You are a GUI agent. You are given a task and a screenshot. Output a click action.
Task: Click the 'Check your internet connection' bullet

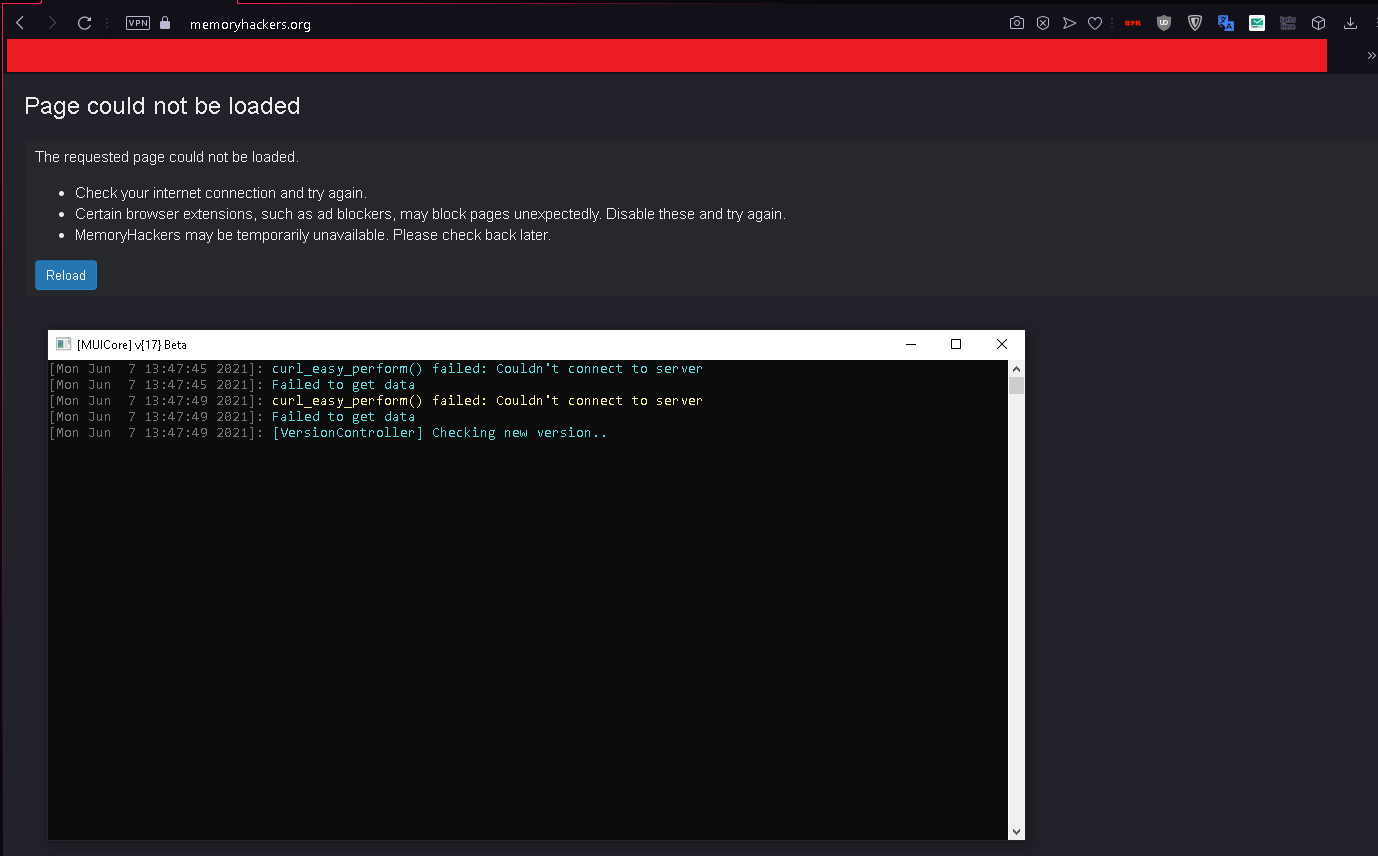click(x=221, y=193)
